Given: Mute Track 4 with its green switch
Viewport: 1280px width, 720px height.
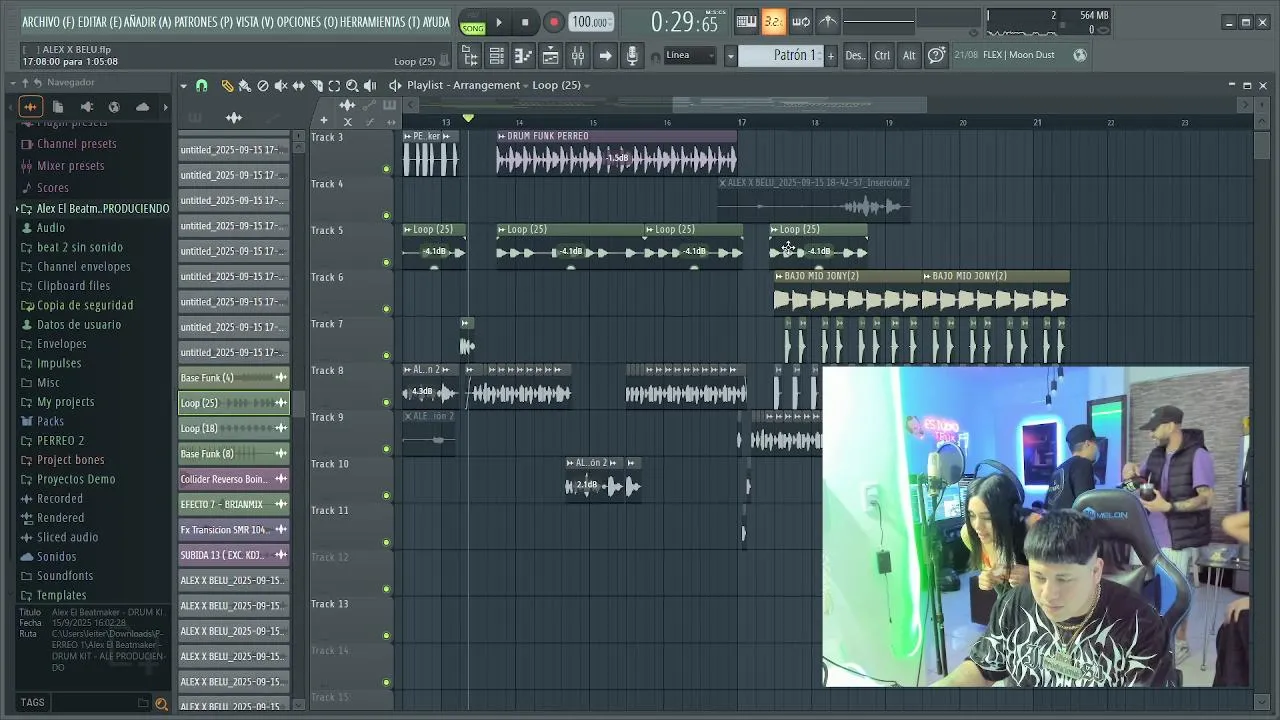Looking at the screenshot, I should [x=386, y=216].
